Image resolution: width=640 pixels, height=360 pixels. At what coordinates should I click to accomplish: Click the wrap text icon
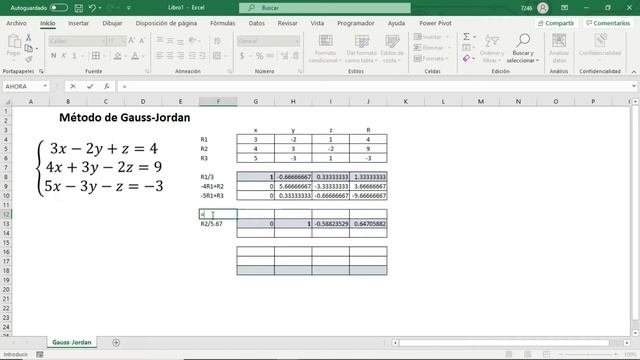[x=217, y=41]
